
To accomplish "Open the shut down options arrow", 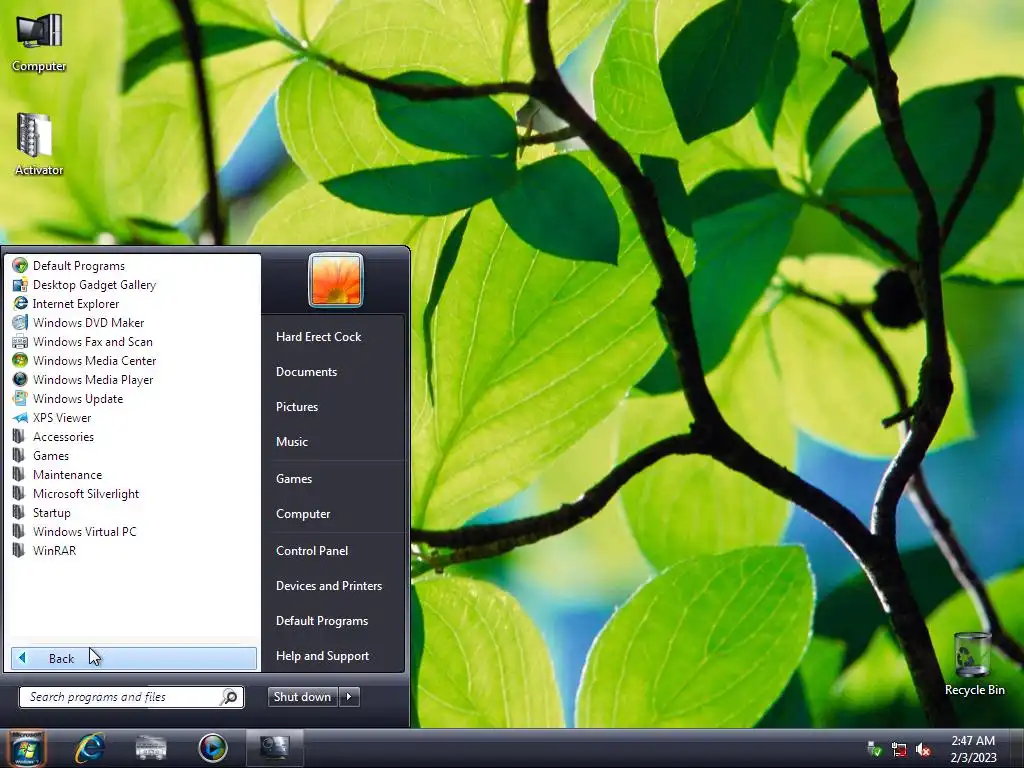I will click(x=349, y=697).
